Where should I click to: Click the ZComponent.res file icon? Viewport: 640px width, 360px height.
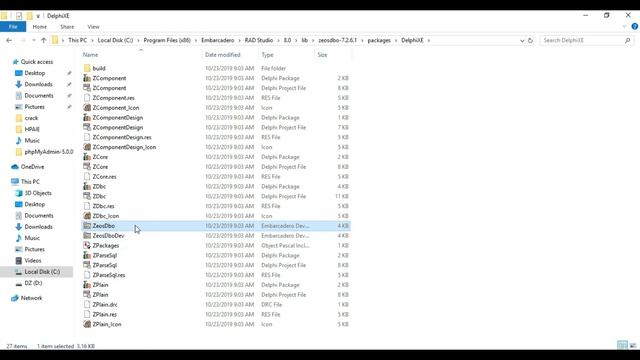tap(87, 98)
